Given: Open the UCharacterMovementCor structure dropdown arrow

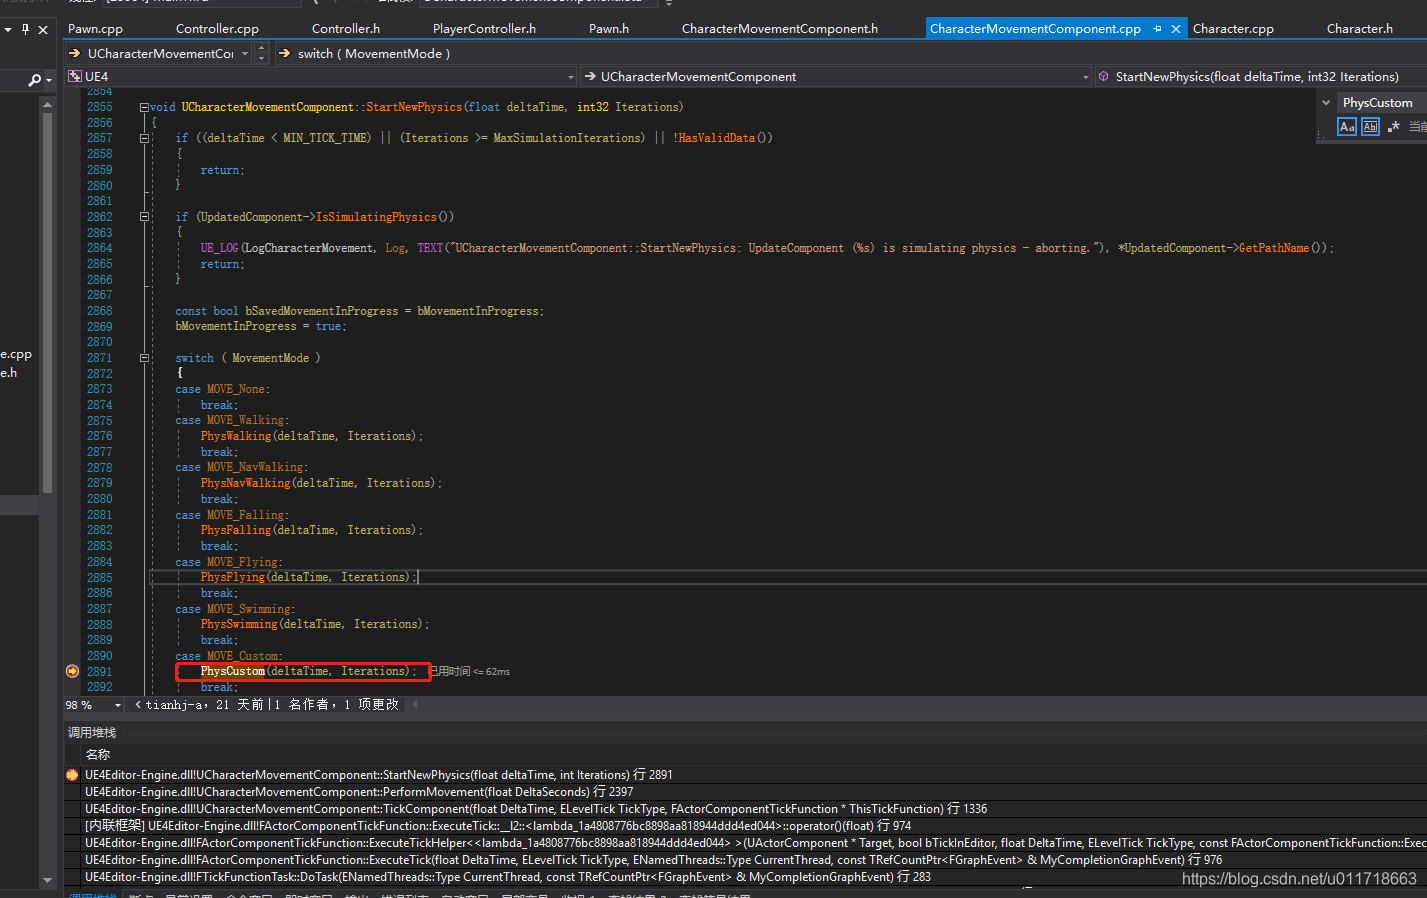Looking at the screenshot, I should (245, 54).
